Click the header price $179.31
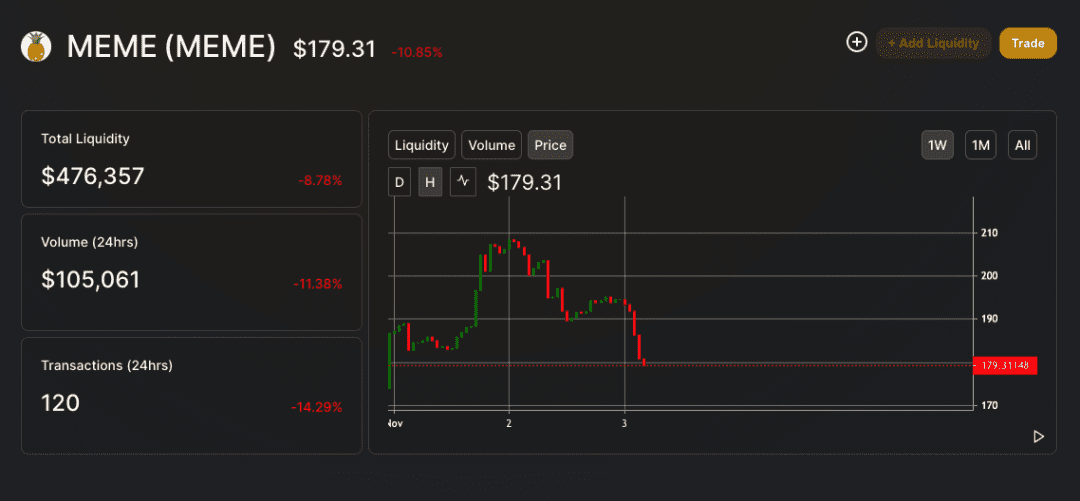1080x501 pixels. 335,49
